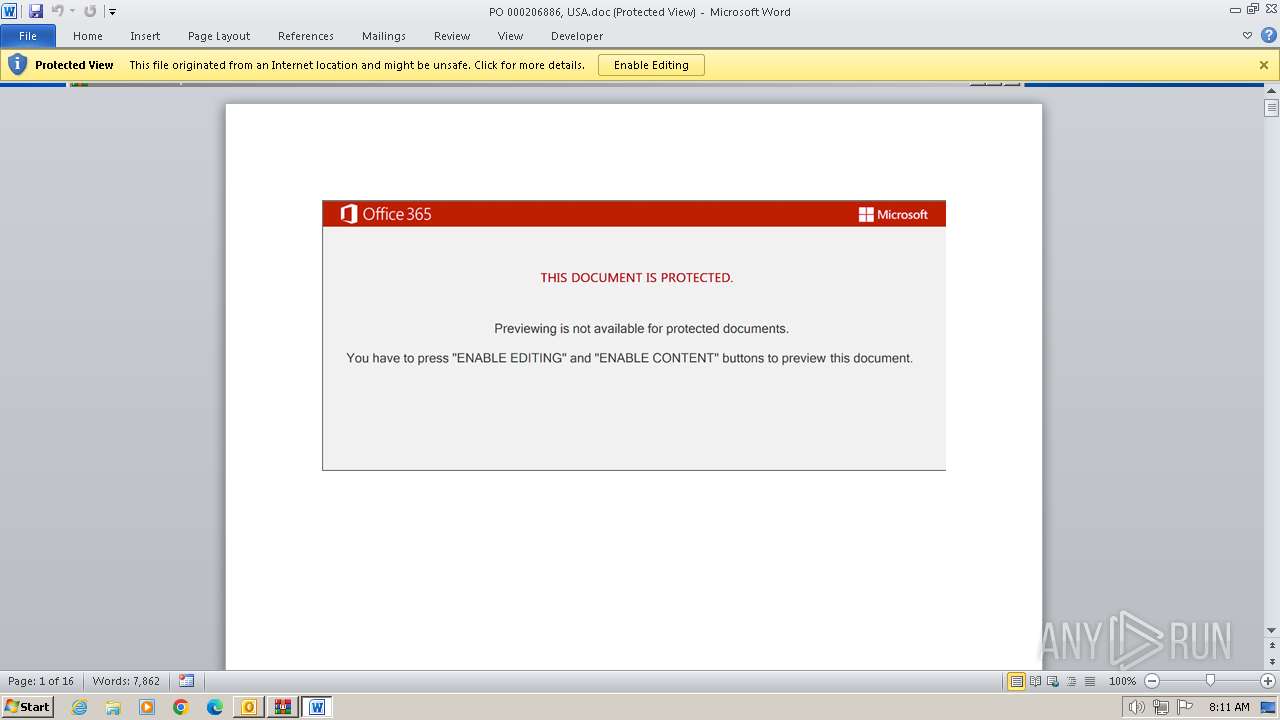Image resolution: width=1280 pixels, height=720 pixels.
Task: Open the View ribbon tab
Action: [x=510, y=36]
